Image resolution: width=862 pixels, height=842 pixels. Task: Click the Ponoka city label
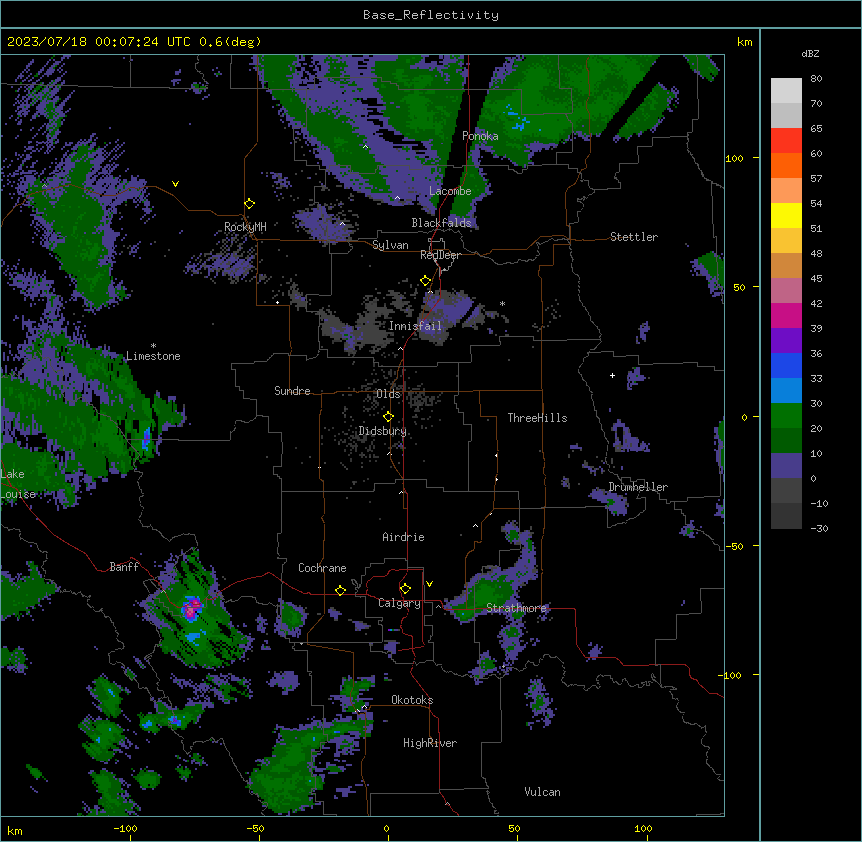tap(480, 136)
